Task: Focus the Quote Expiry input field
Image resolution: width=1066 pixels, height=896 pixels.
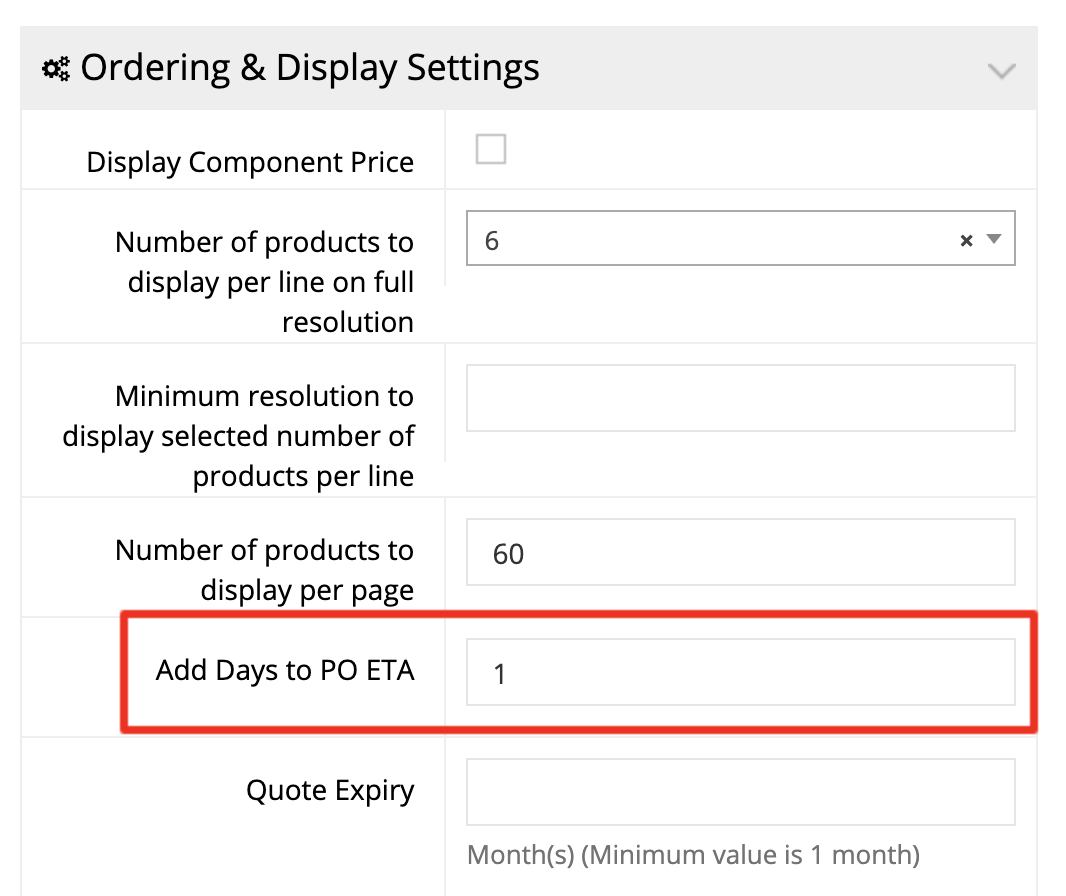Action: [740, 791]
